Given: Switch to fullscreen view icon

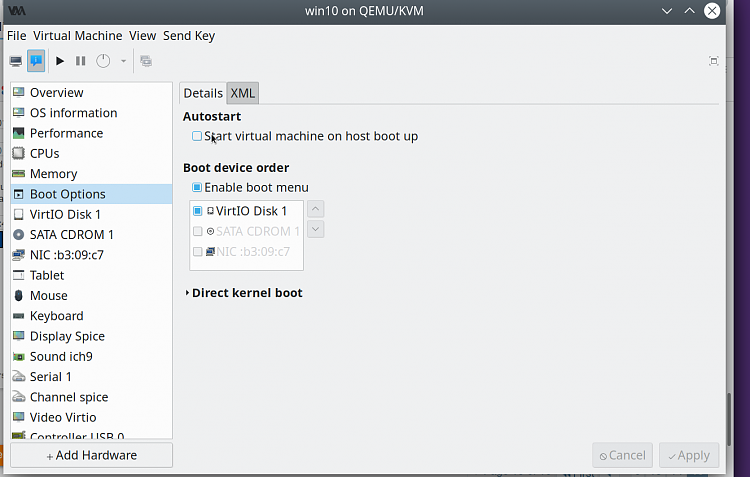Looking at the screenshot, I should [714, 61].
